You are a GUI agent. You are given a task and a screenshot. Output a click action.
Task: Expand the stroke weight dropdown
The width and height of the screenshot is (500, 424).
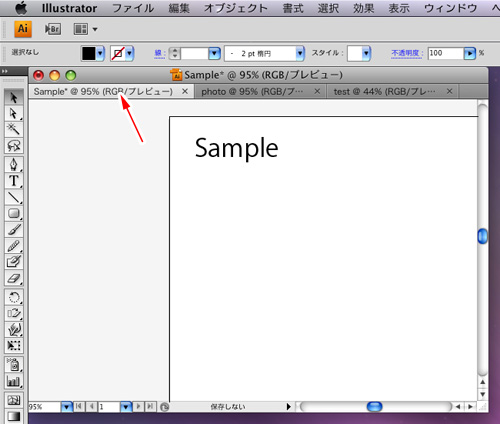coord(214,53)
